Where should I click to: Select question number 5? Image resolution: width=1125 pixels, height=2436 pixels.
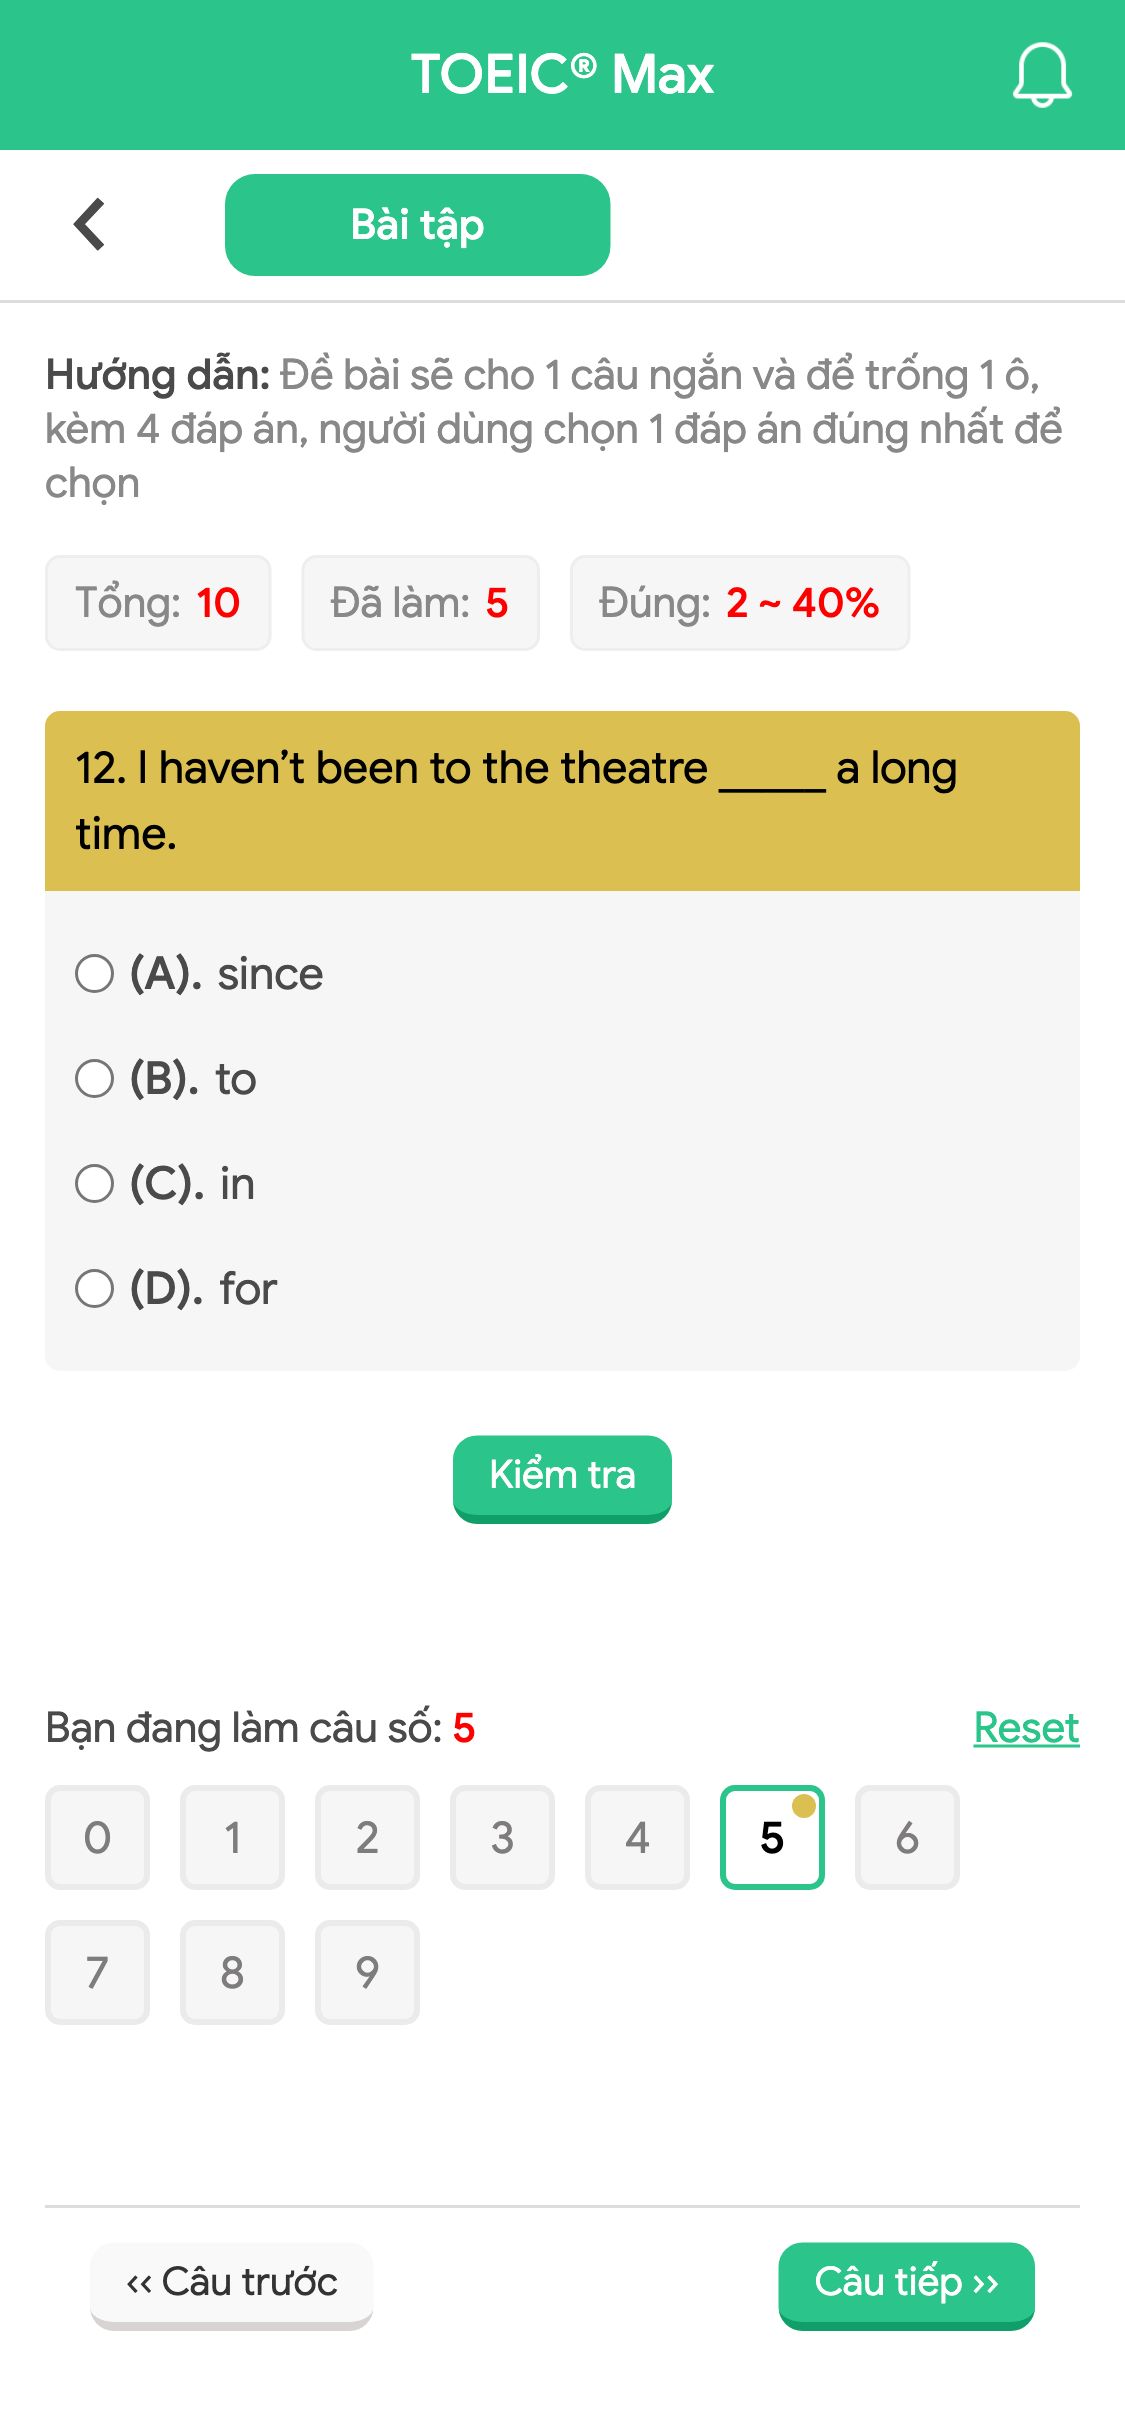[772, 1837]
